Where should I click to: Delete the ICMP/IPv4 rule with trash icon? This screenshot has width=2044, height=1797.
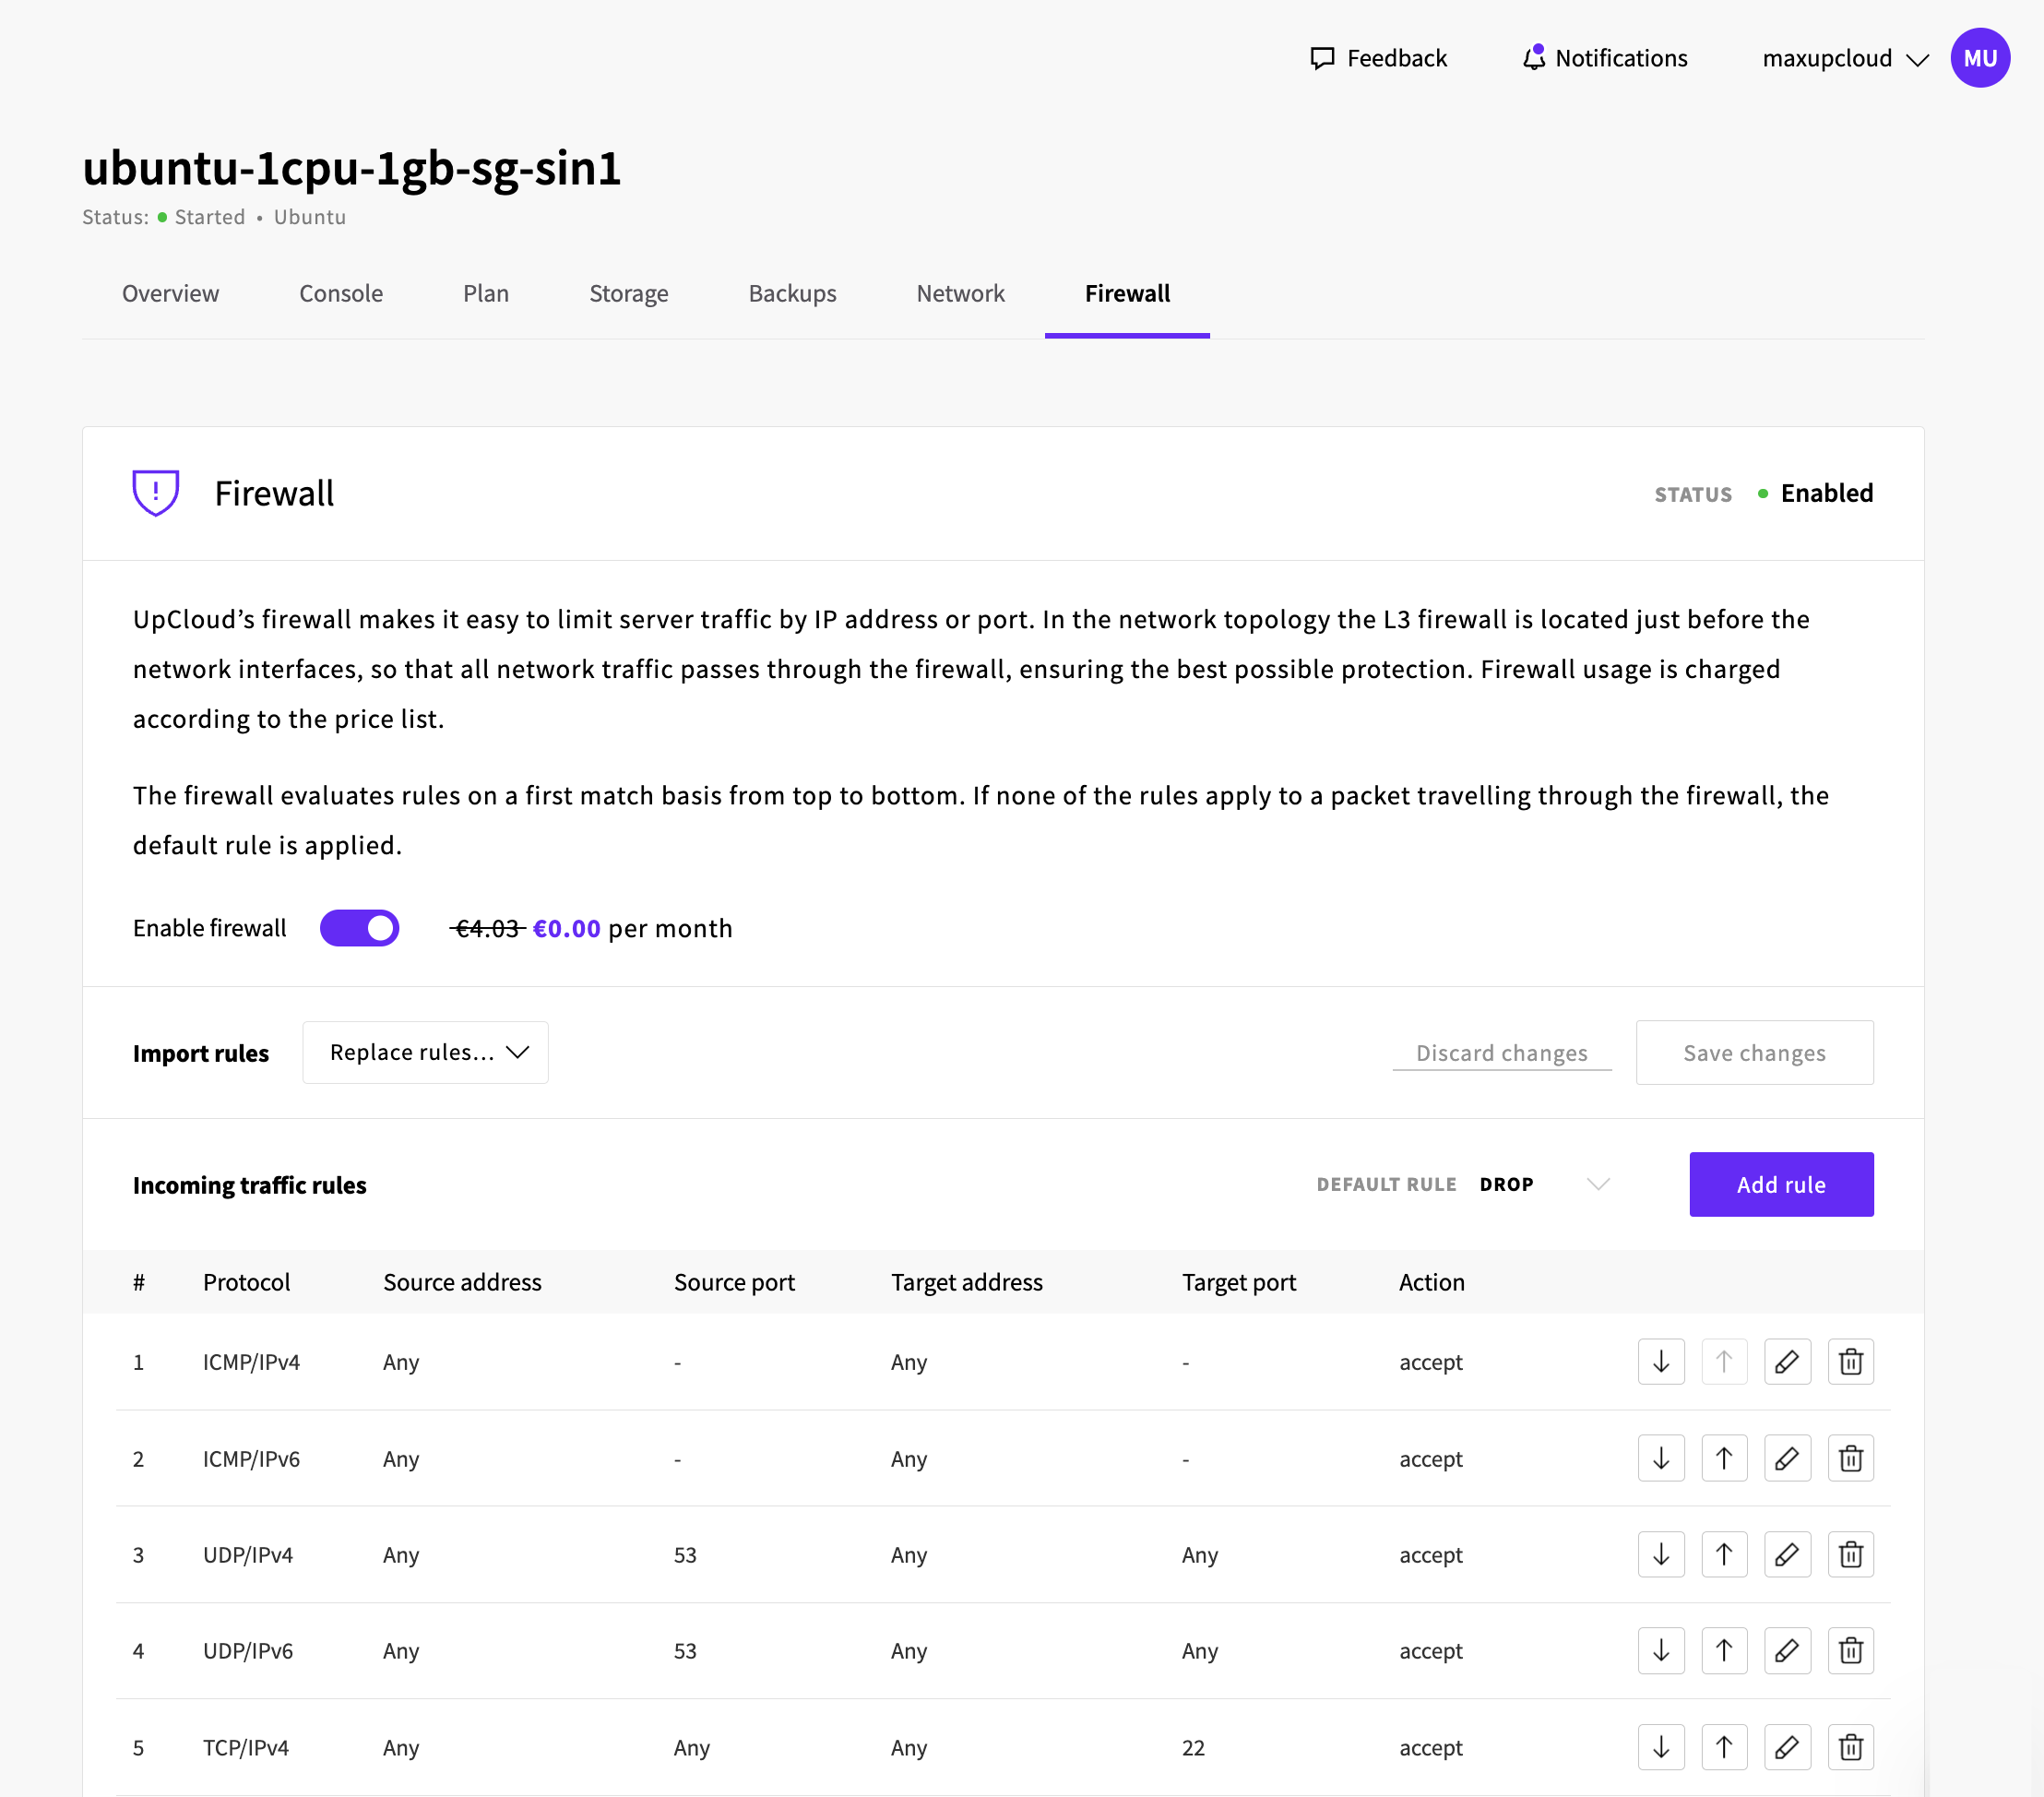1850,1361
